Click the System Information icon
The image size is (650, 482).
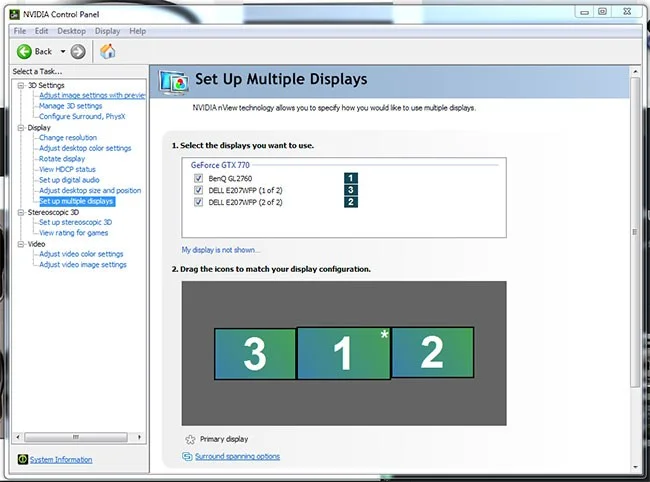click(23, 460)
